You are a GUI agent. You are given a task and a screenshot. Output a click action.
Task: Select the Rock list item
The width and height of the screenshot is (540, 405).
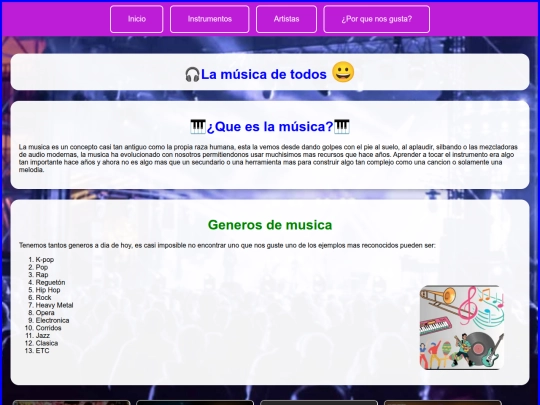pyautogui.click(x=43, y=298)
